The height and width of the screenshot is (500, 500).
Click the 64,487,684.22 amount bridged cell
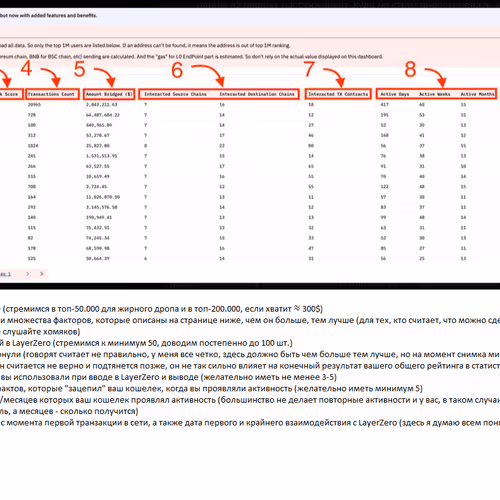[x=103, y=115]
